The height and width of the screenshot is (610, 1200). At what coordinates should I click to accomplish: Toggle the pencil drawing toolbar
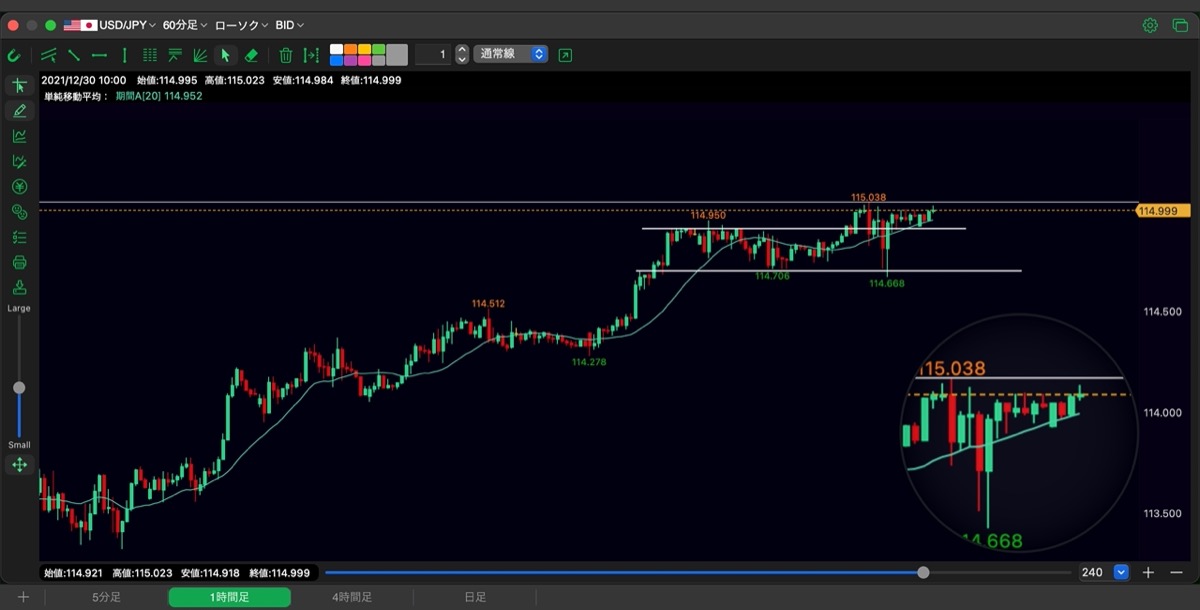point(19,111)
